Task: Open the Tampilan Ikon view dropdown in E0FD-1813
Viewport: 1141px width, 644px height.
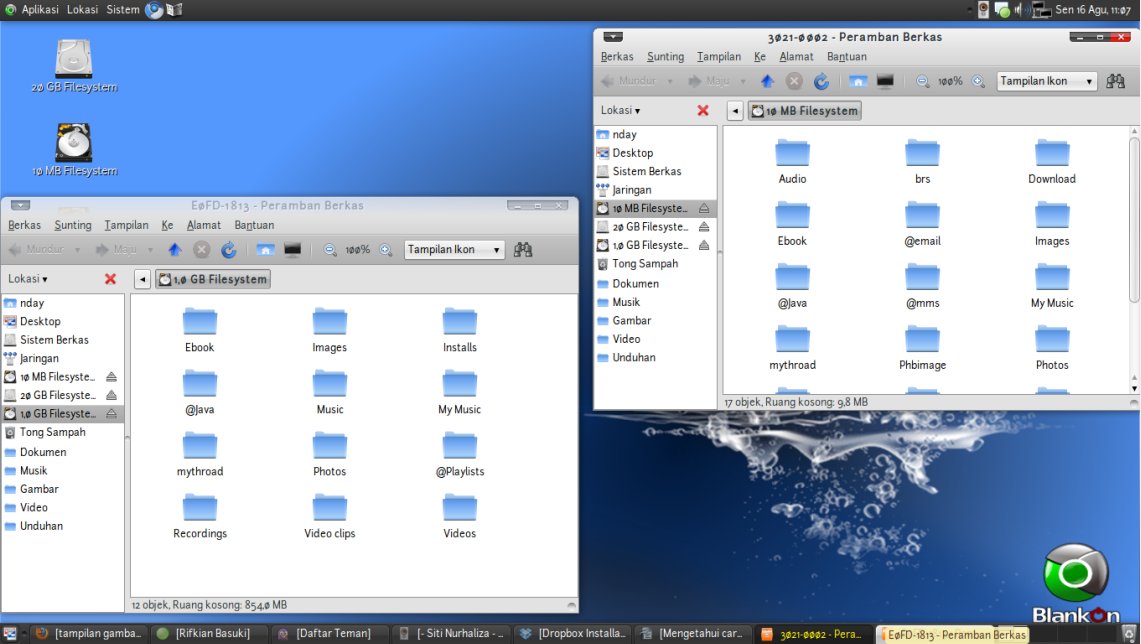Action: (x=454, y=250)
